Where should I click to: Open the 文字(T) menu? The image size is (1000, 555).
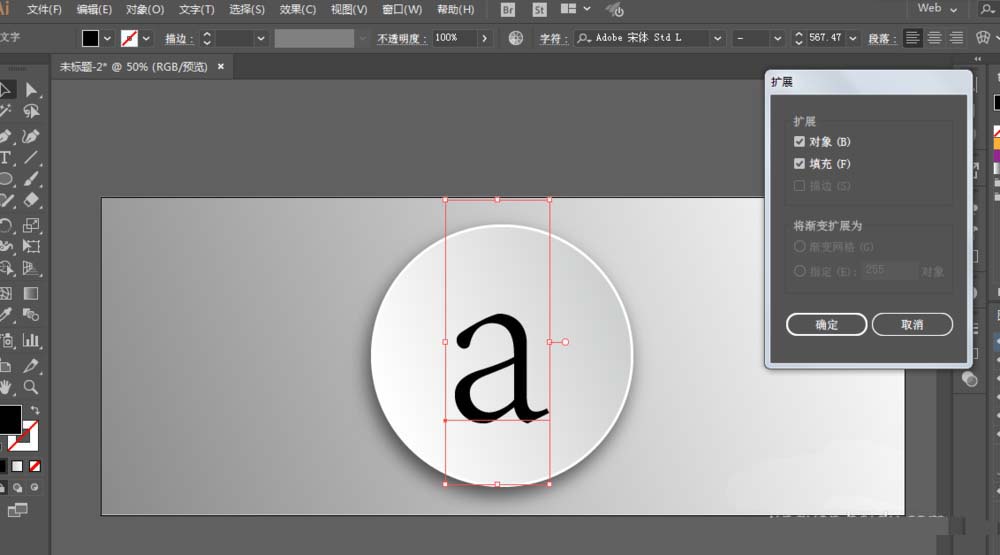pos(196,10)
